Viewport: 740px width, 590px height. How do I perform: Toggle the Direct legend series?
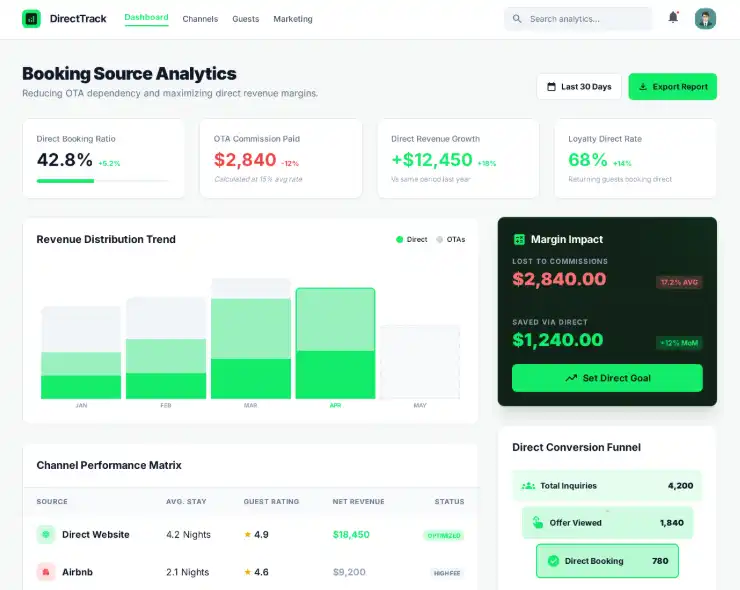point(411,240)
